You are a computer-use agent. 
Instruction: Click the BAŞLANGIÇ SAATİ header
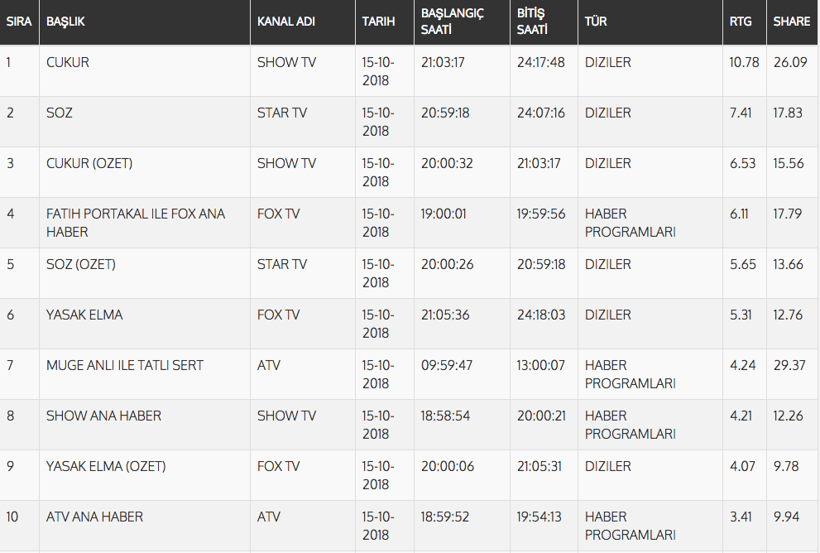click(450, 21)
